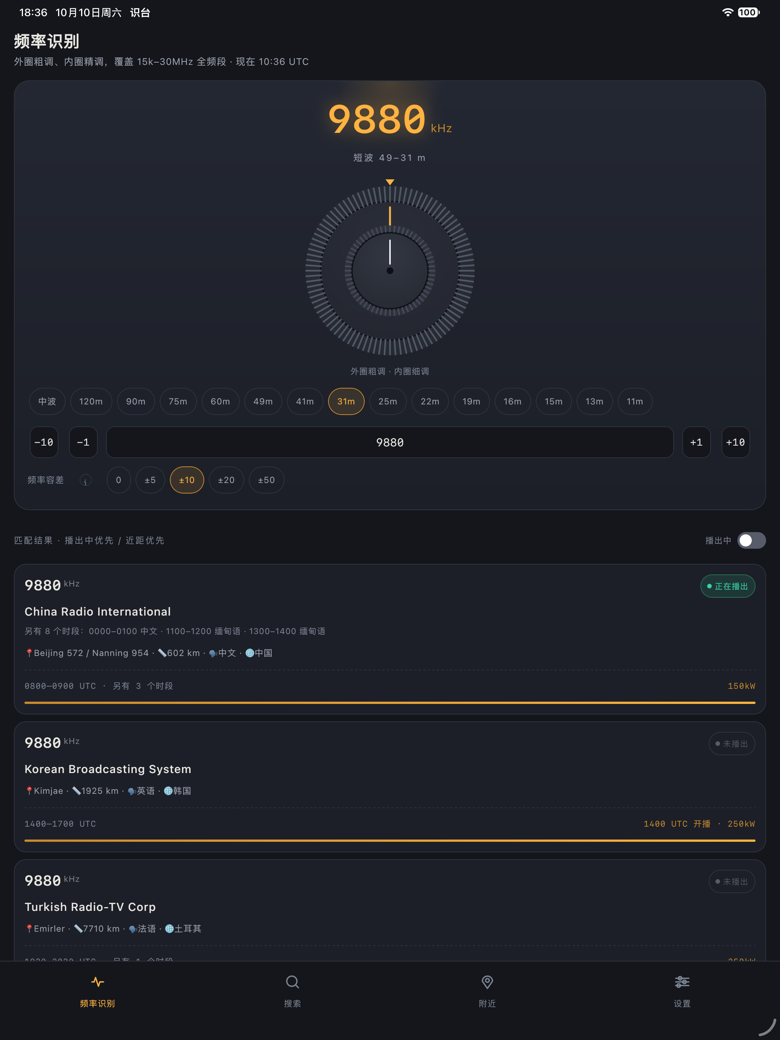Toggle the 播出中 filter switch
This screenshot has width=780, height=1040.
(752, 540)
